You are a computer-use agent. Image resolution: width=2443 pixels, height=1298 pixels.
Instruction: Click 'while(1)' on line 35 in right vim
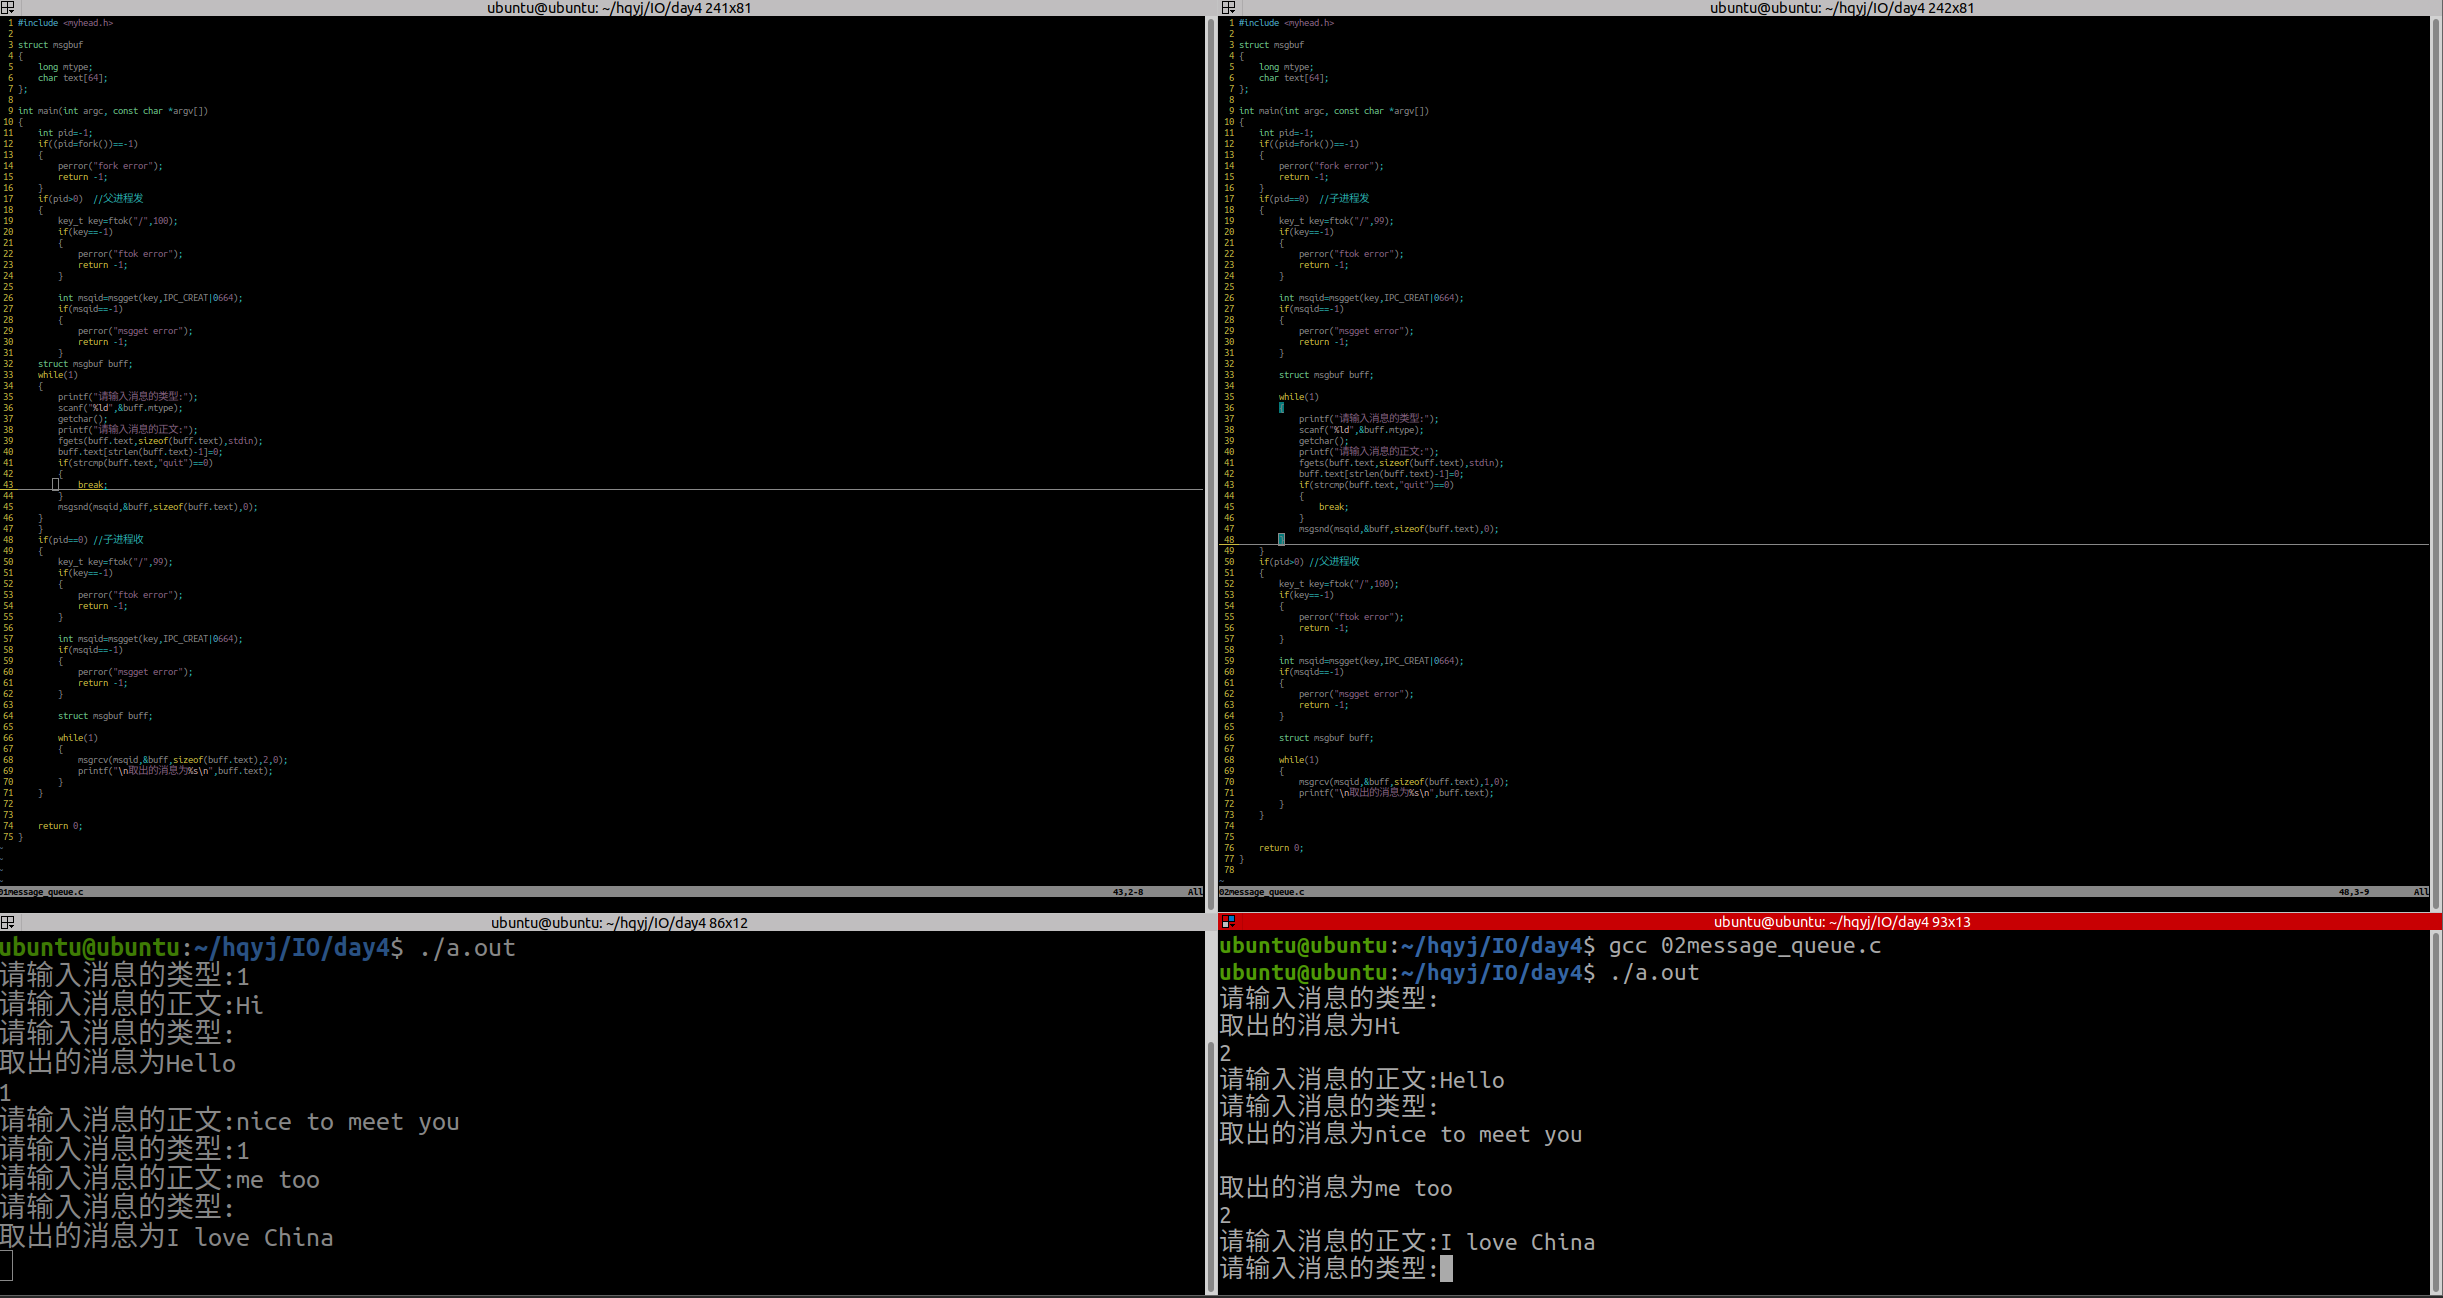(x=1299, y=397)
